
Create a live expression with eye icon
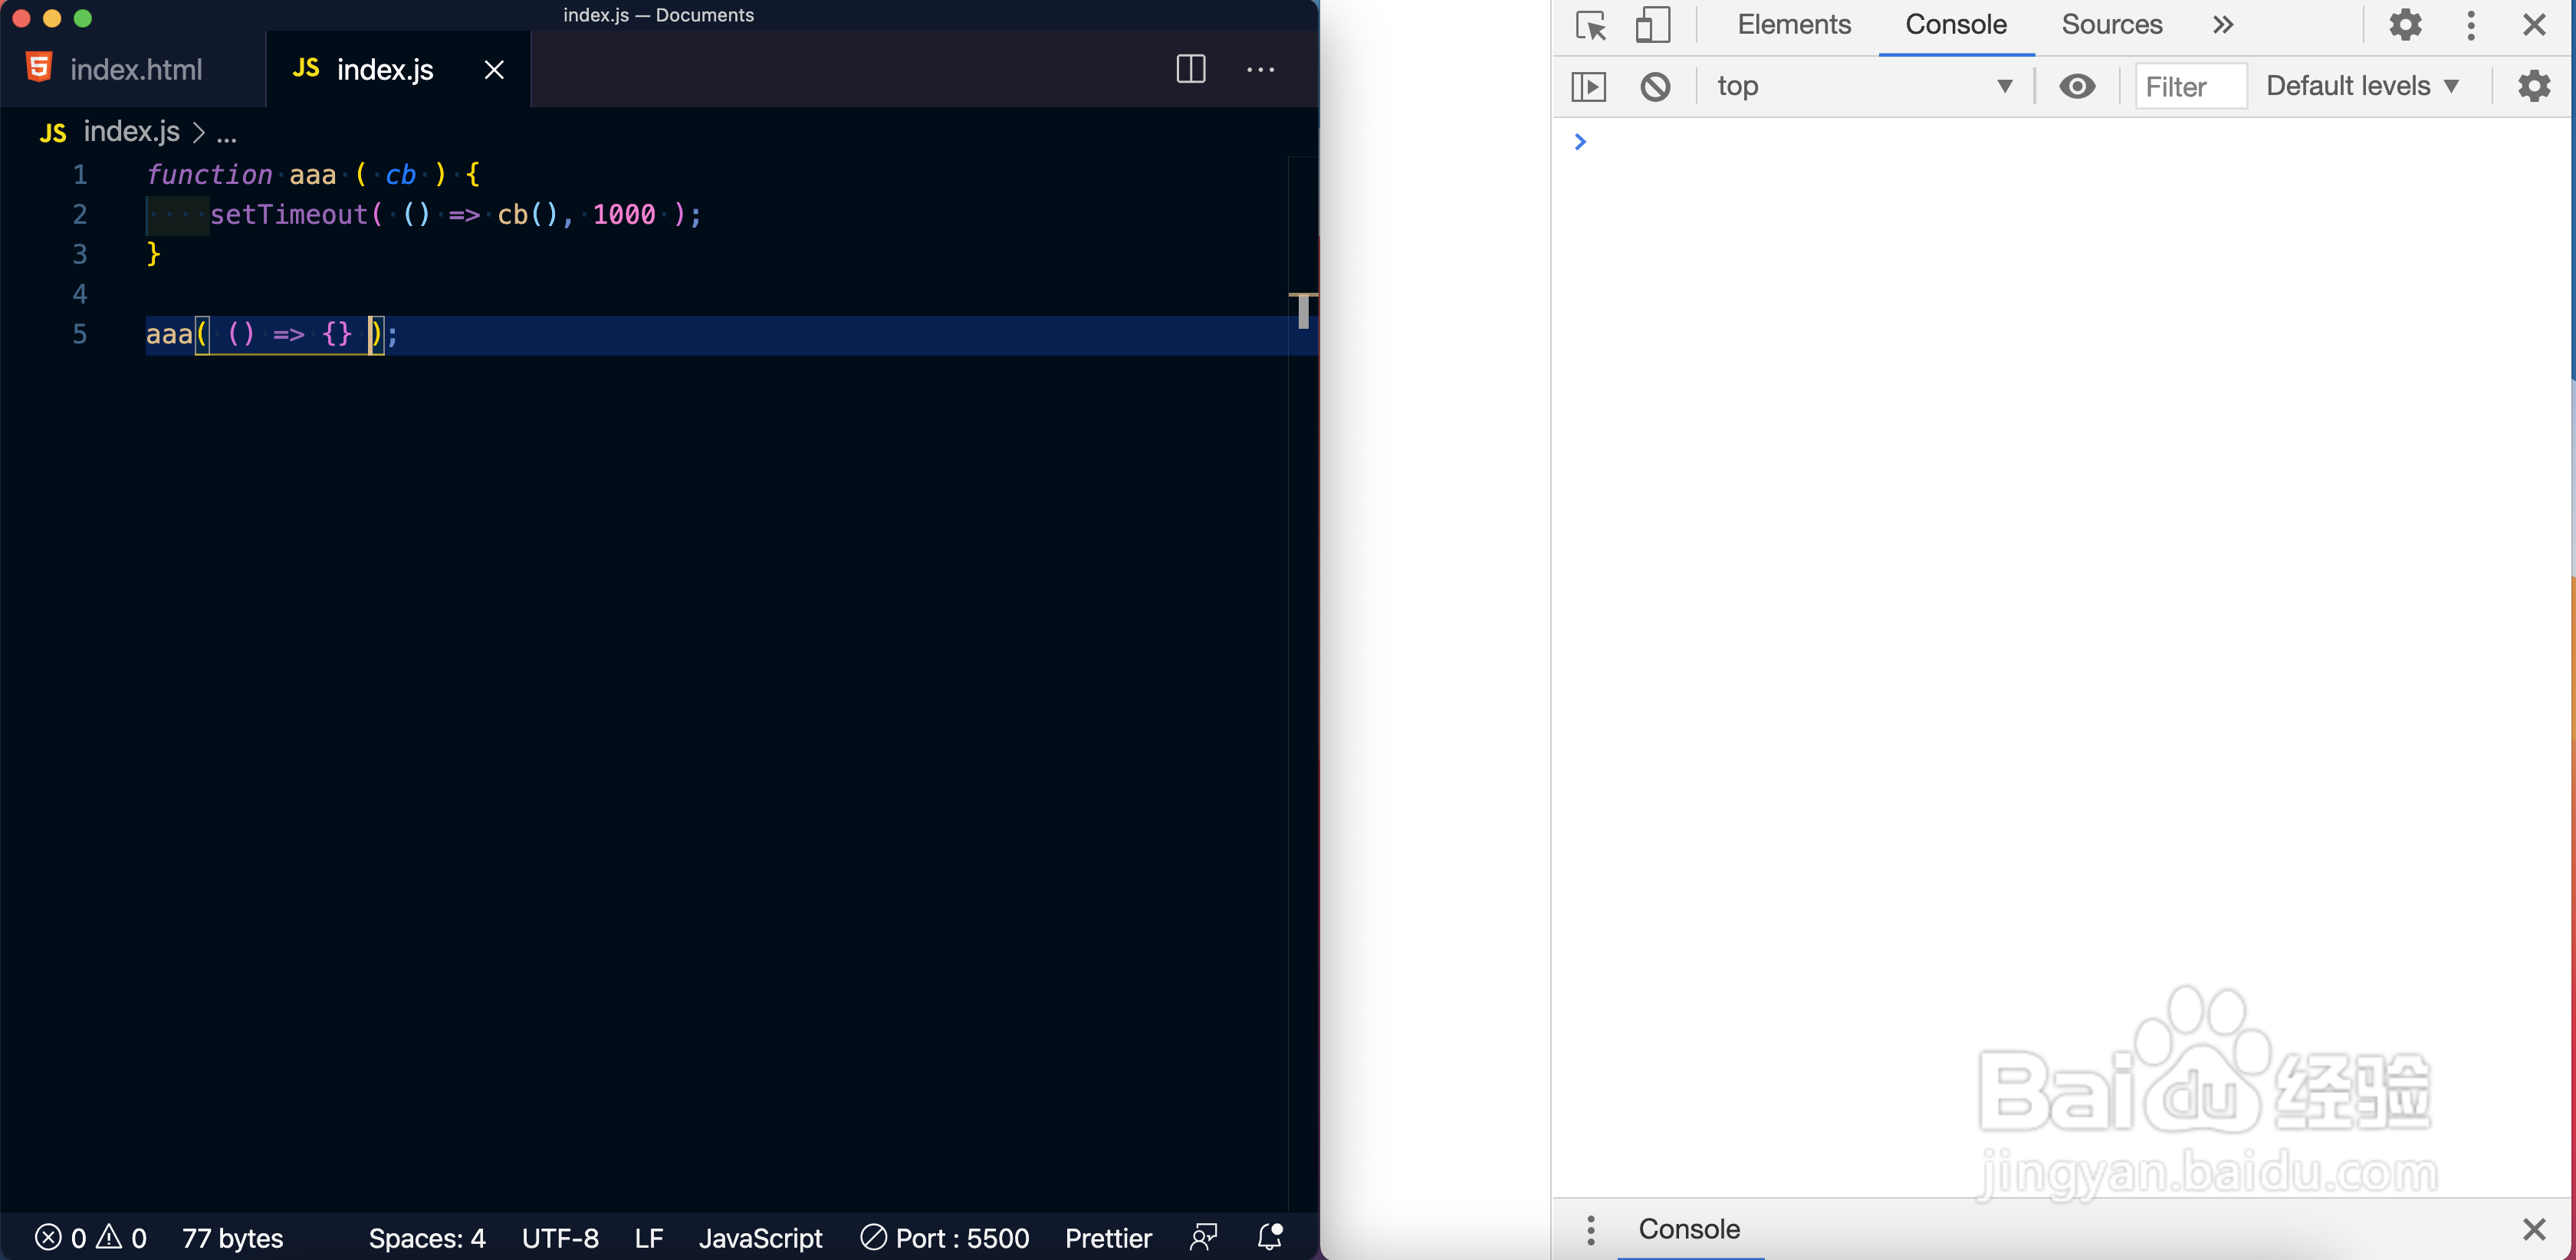point(2077,87)
